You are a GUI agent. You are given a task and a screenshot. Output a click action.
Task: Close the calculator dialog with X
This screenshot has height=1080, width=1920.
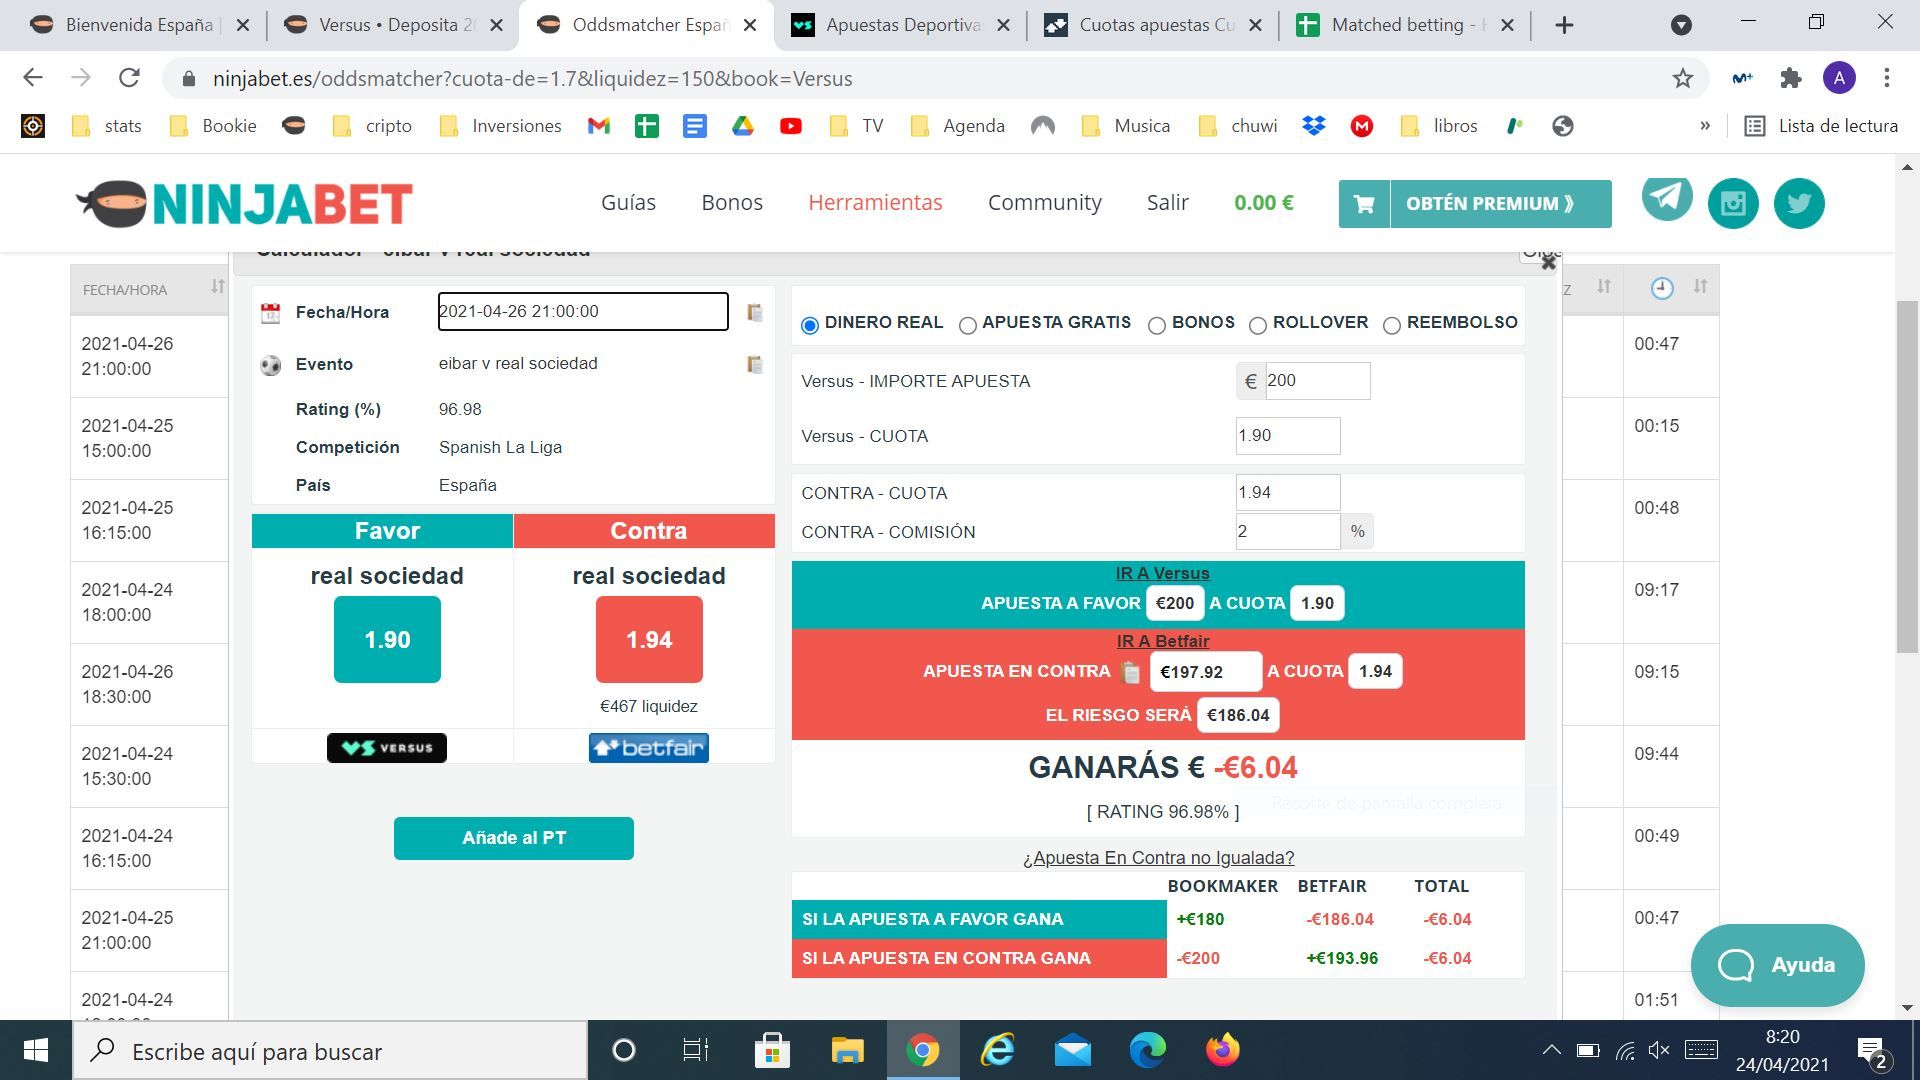coord(1548,262)
